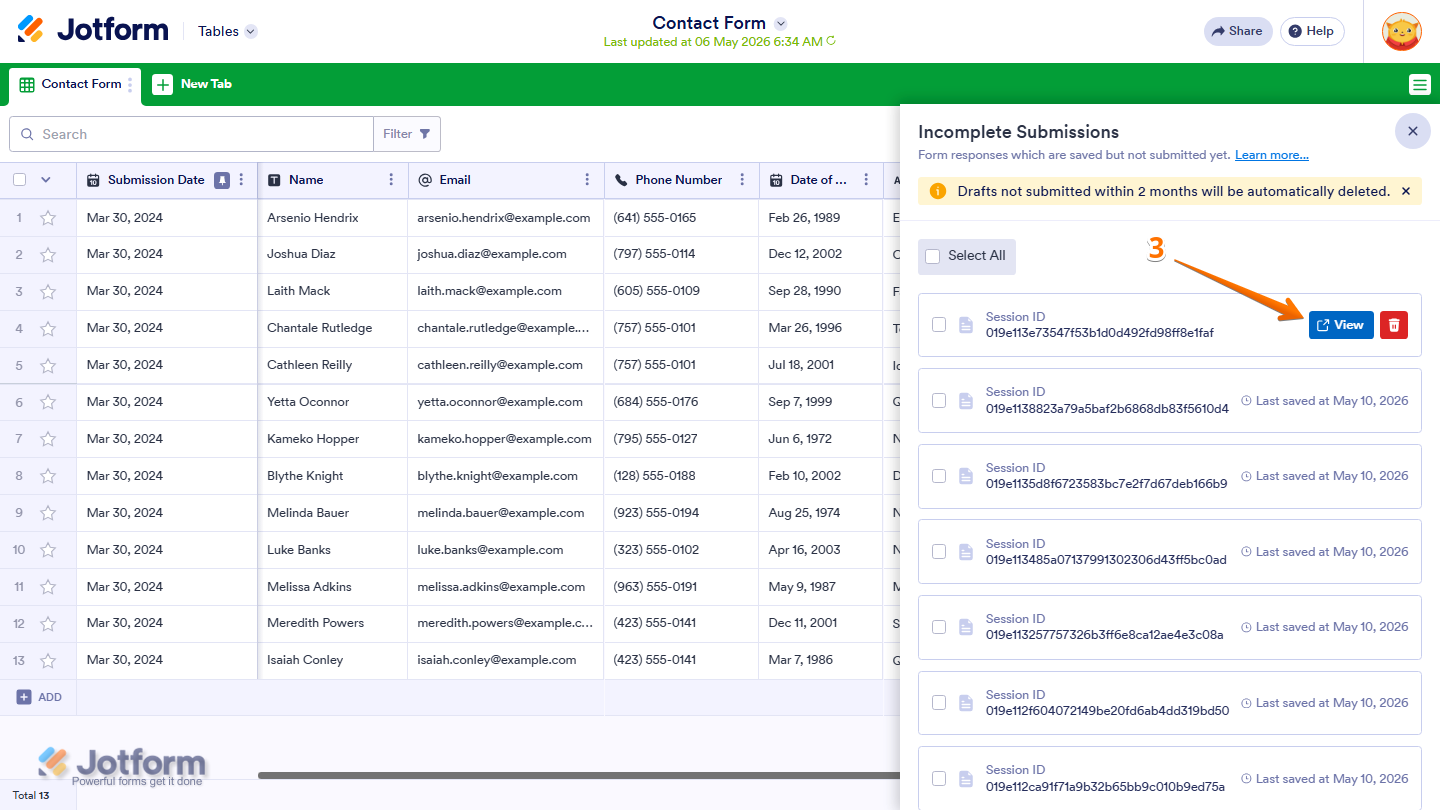Check the draft ending in 319bd50
1440x810 pixels.
(939, 702)
